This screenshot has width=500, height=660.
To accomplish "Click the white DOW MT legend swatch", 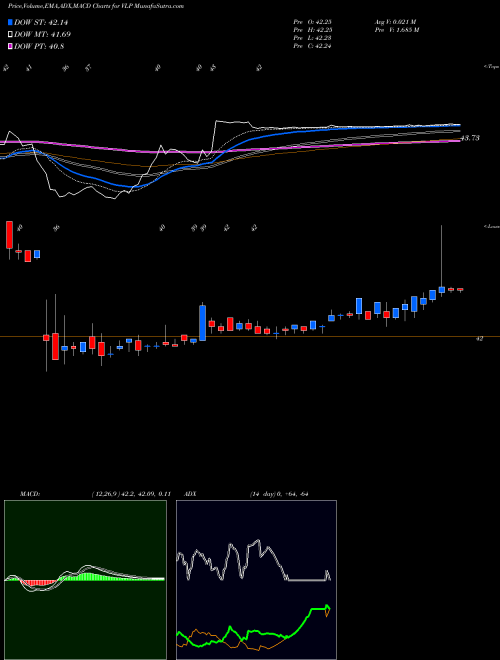I will (10, 35).
